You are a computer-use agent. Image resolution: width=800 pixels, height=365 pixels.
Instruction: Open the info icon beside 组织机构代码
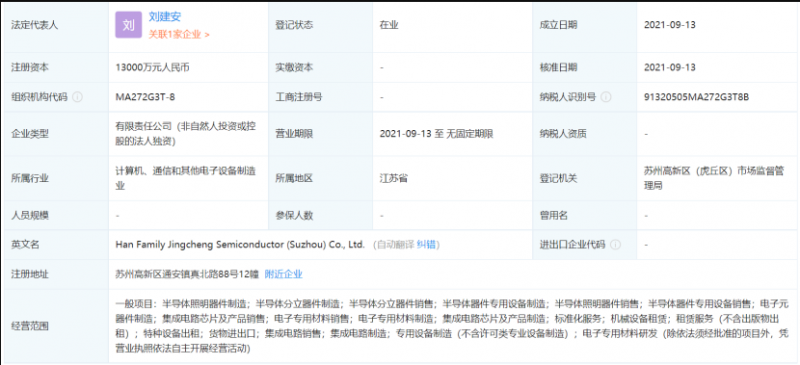tap(77, 97)
